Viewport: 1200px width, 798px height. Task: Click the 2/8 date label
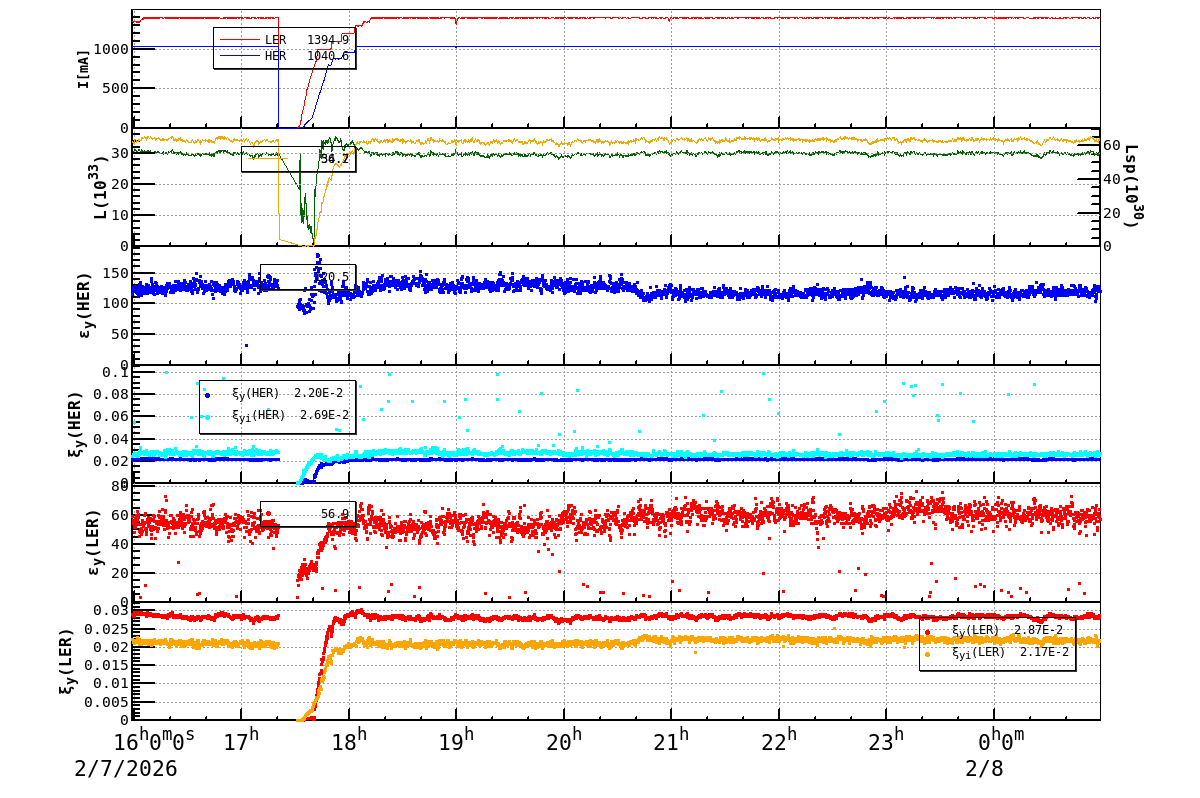[984, 769]
